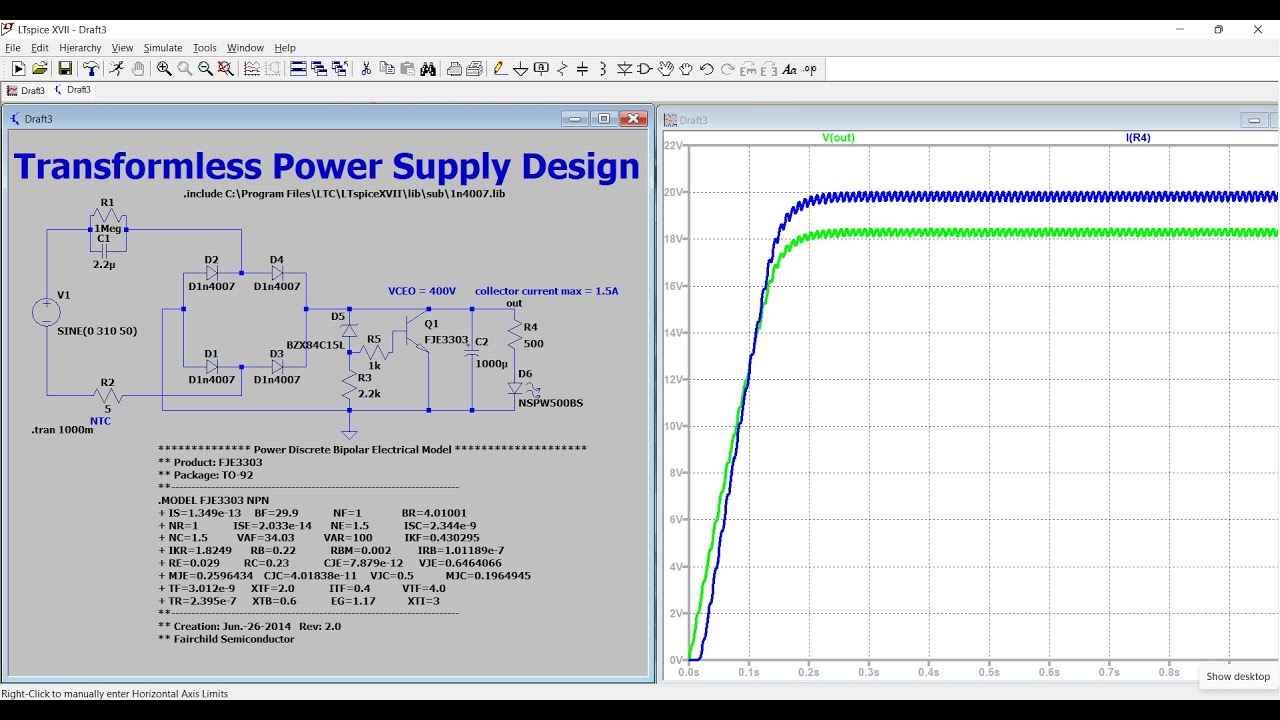Open the Hierarchy menu
The height and width of the screenshot is (720, 1280).
tap(80, 48)
